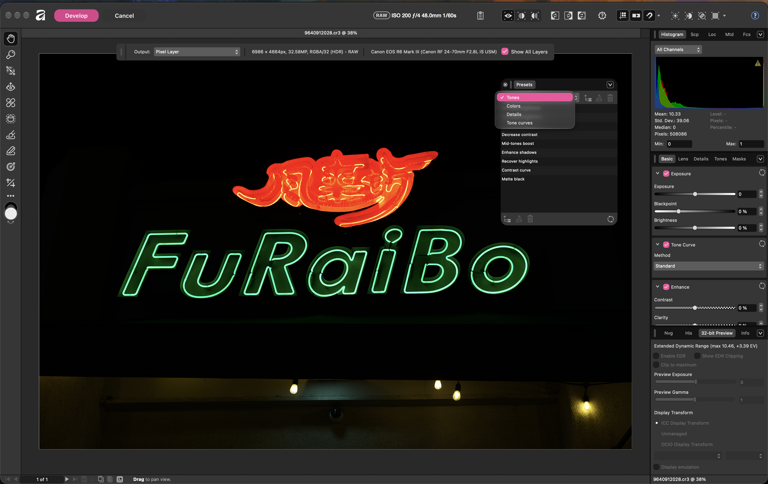
Task: Click the Sync Before icon
Action: coord(555,16)
